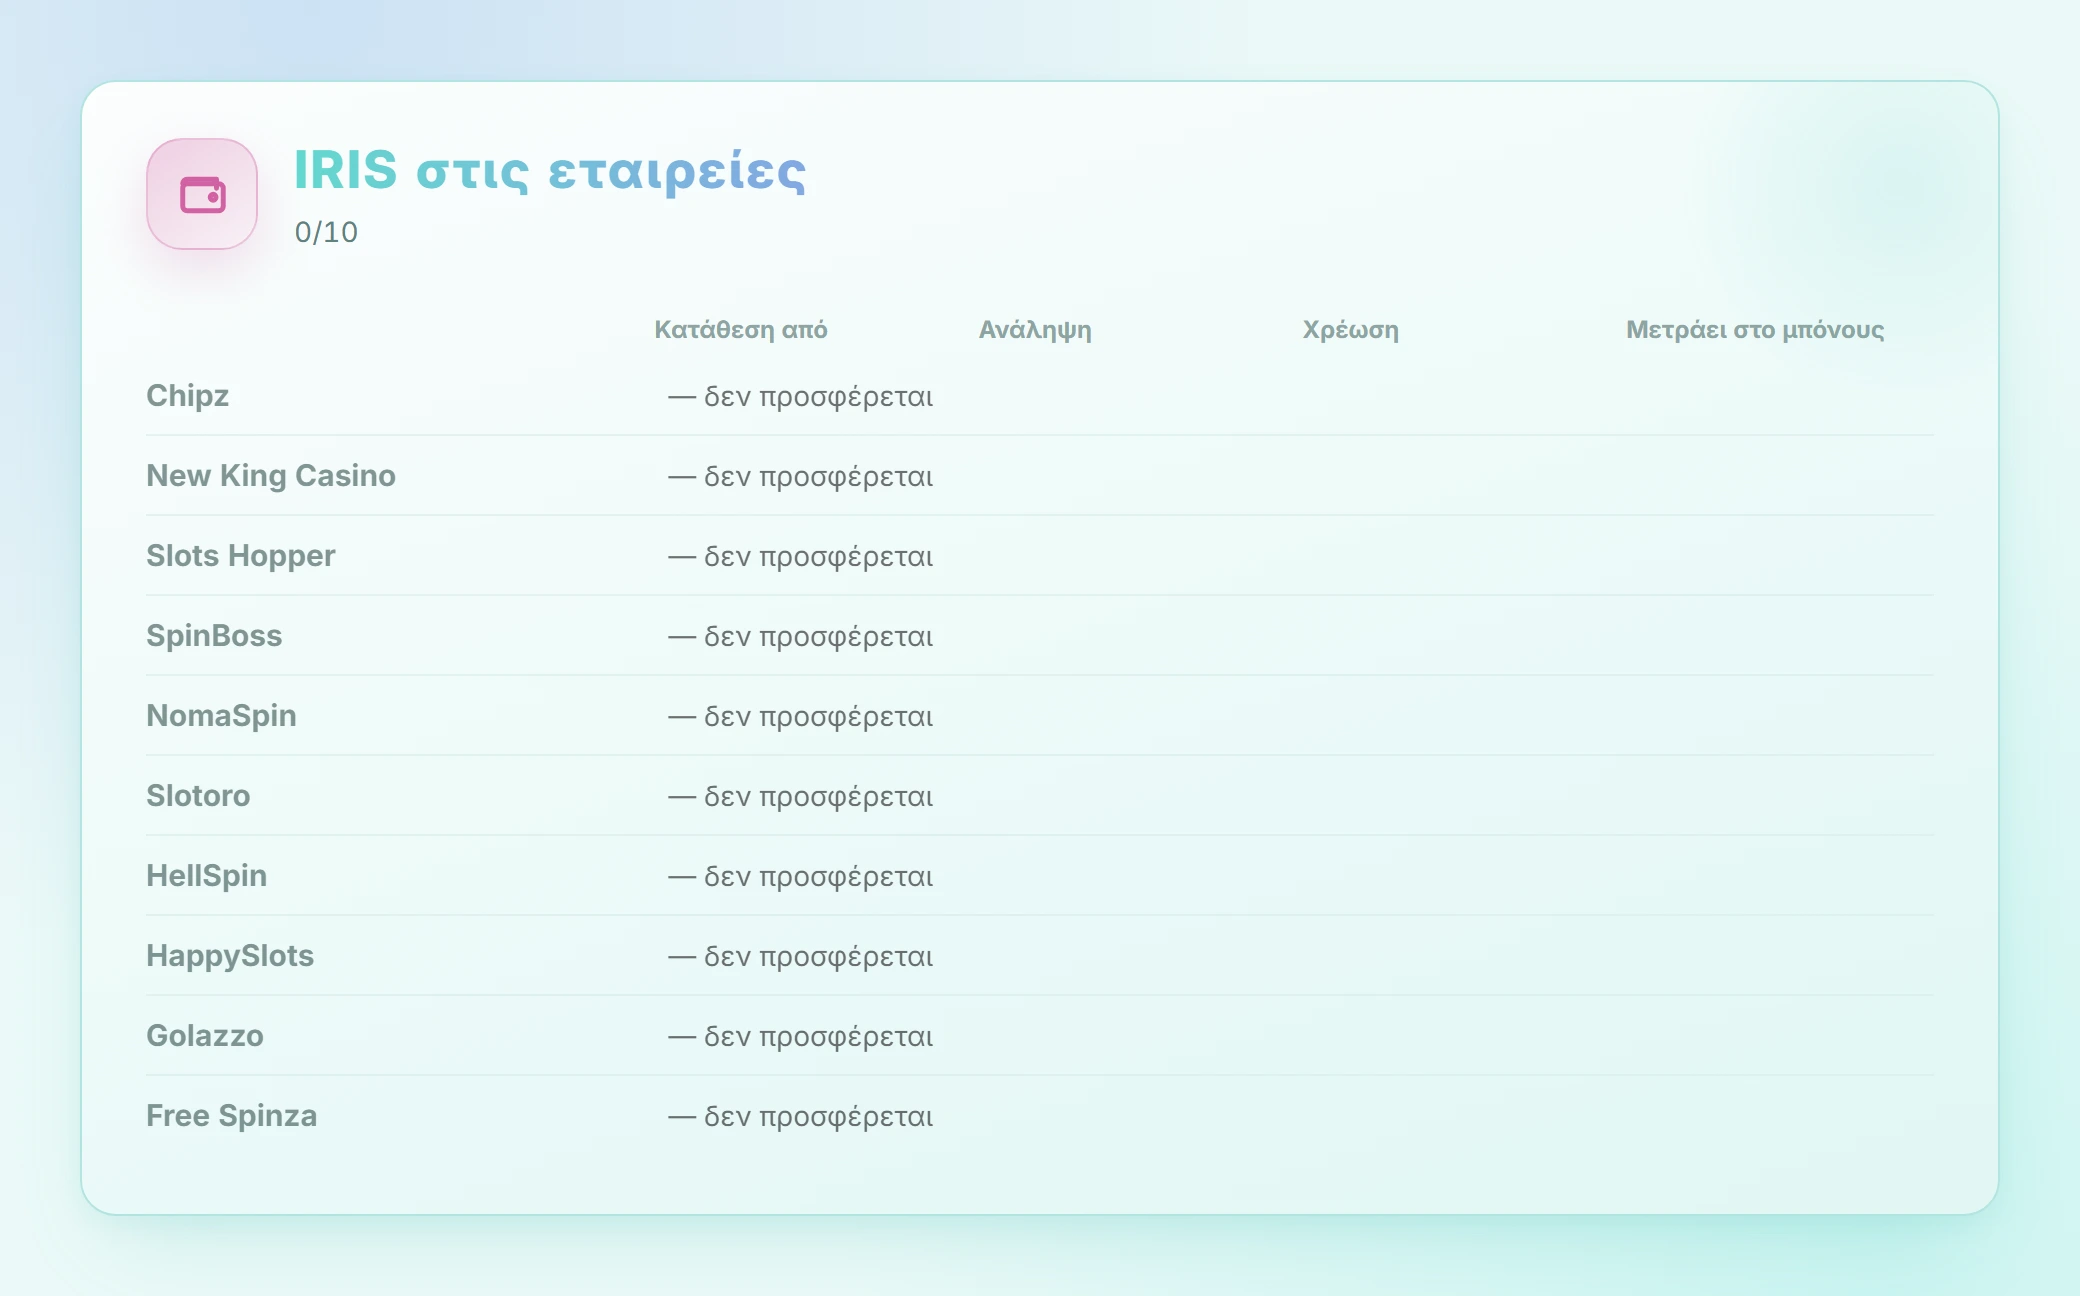Click the 0/10 counter text

tap(326, 232)
